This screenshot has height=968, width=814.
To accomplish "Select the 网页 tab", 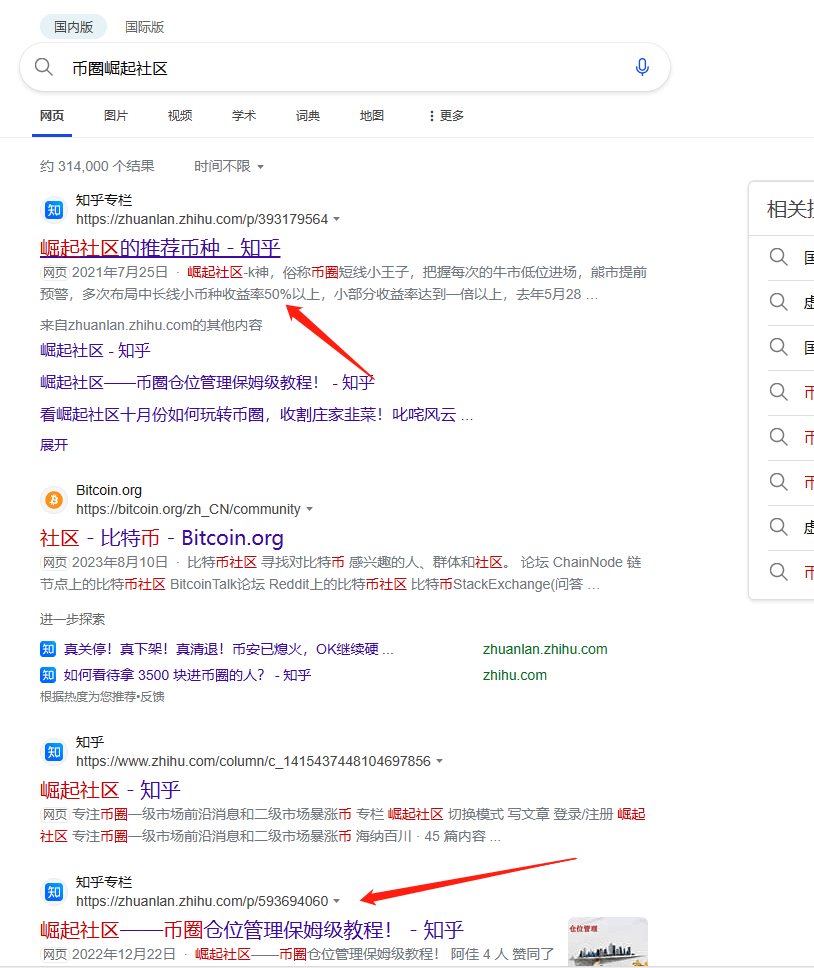I will 52,115.
